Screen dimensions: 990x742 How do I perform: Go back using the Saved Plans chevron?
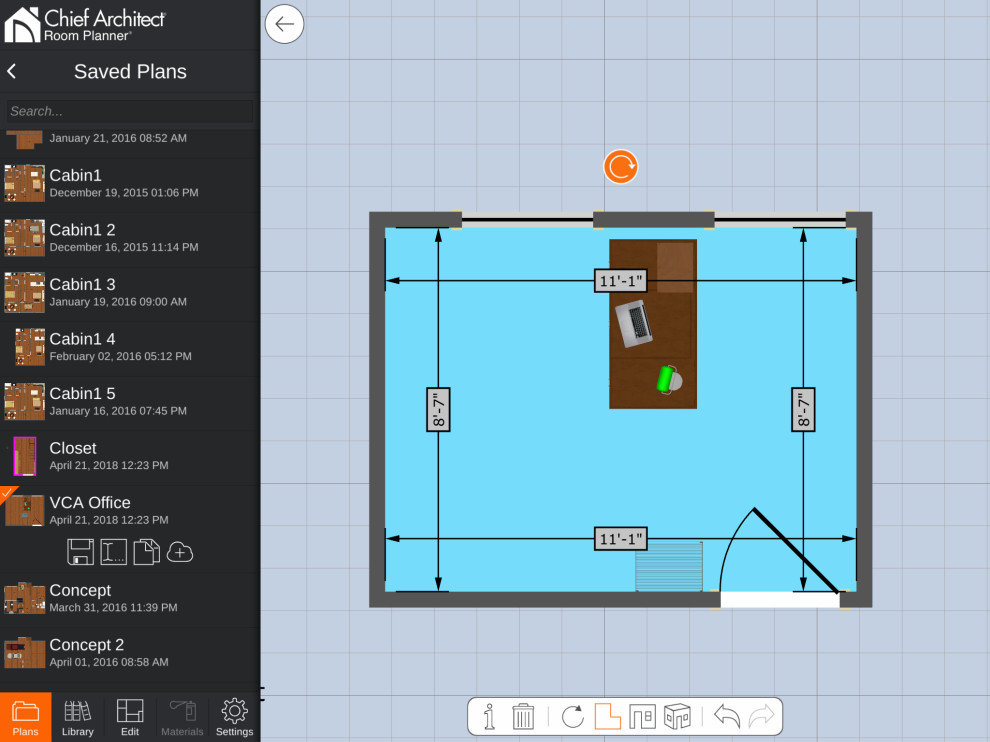click(12, 71)
